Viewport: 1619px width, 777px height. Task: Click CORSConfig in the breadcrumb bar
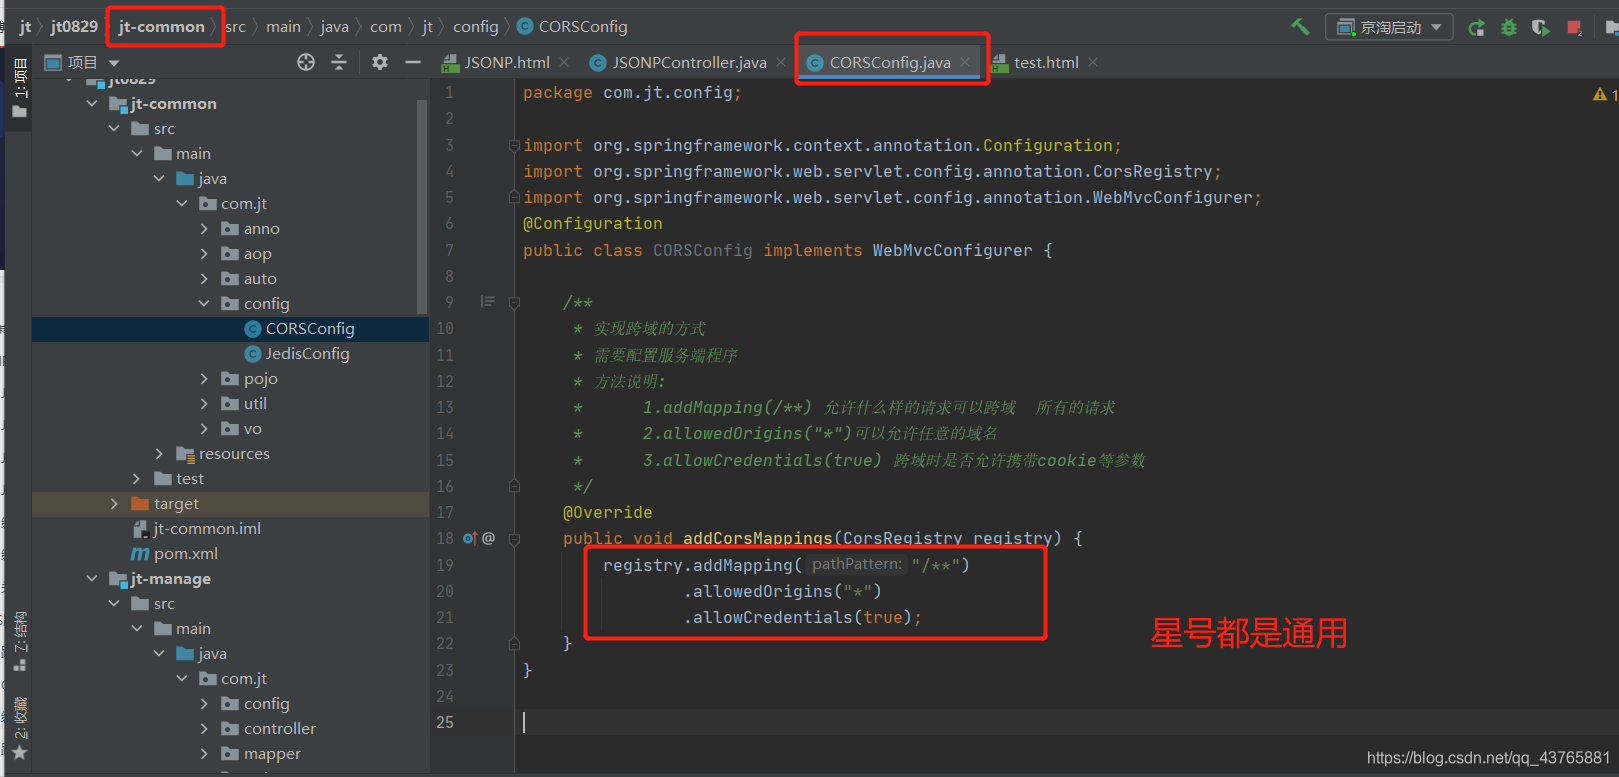coord(572,27)
